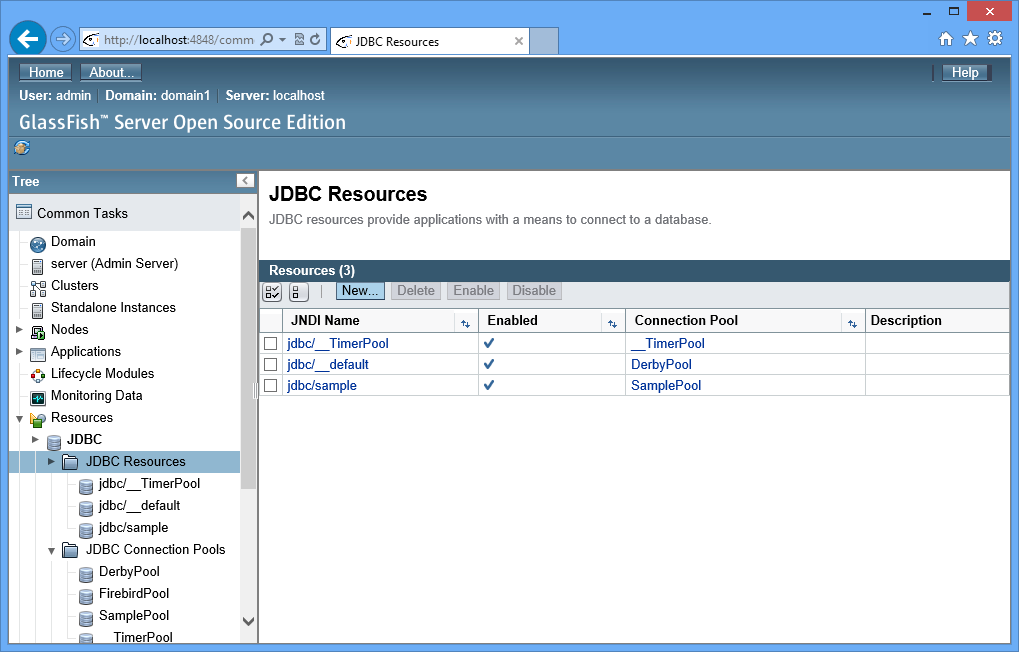Click the Select All rows icon in toolbar
This screenshot has width=1019, height=652.
tap(272, 292)
